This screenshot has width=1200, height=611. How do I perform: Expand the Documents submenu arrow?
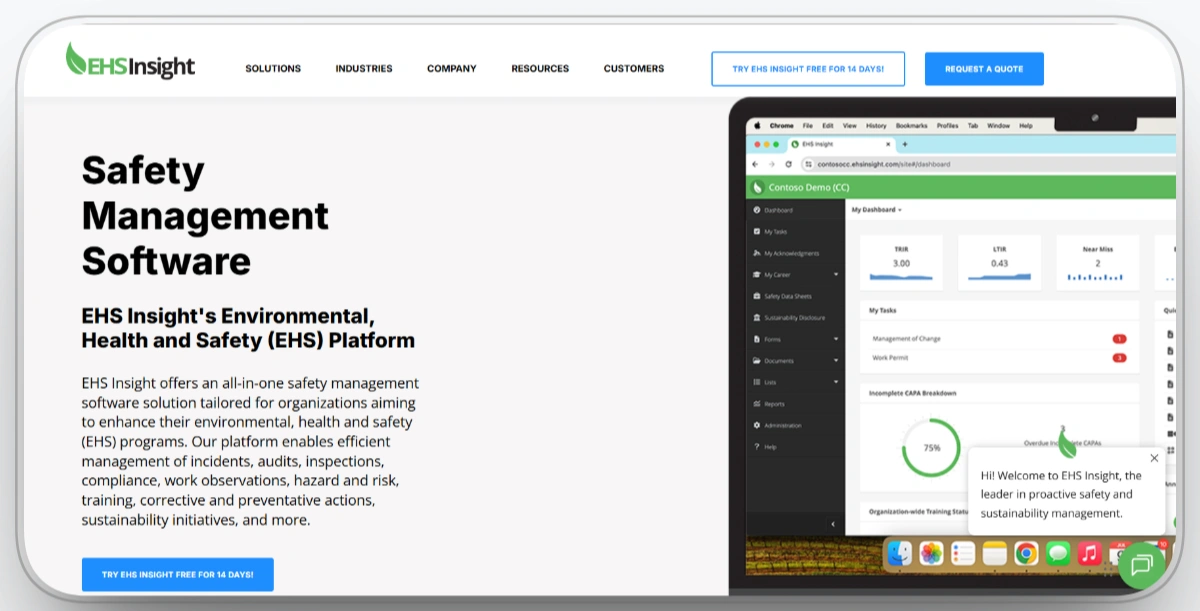(x=836, y=361)
